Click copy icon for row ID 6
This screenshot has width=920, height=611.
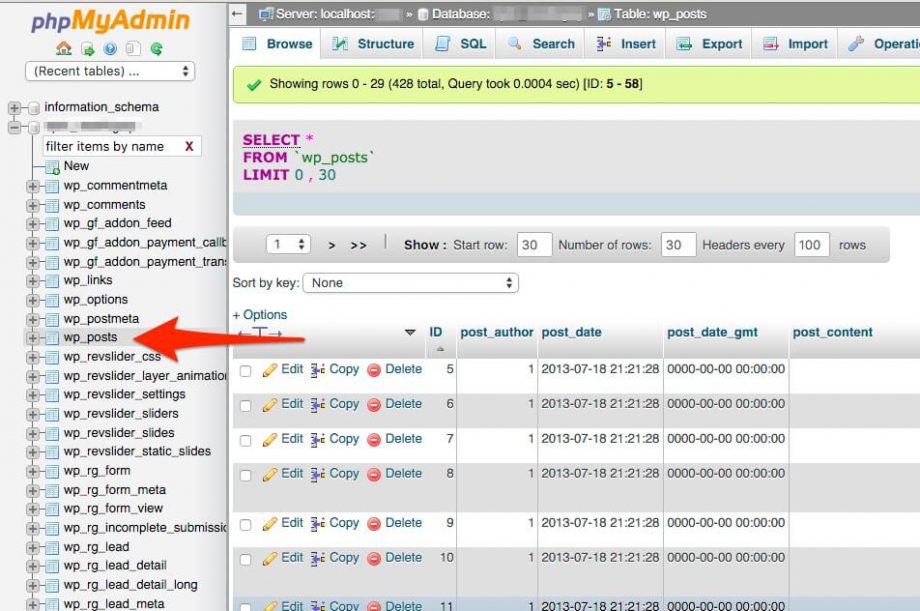pyautogui.click(x=317, y=404)
